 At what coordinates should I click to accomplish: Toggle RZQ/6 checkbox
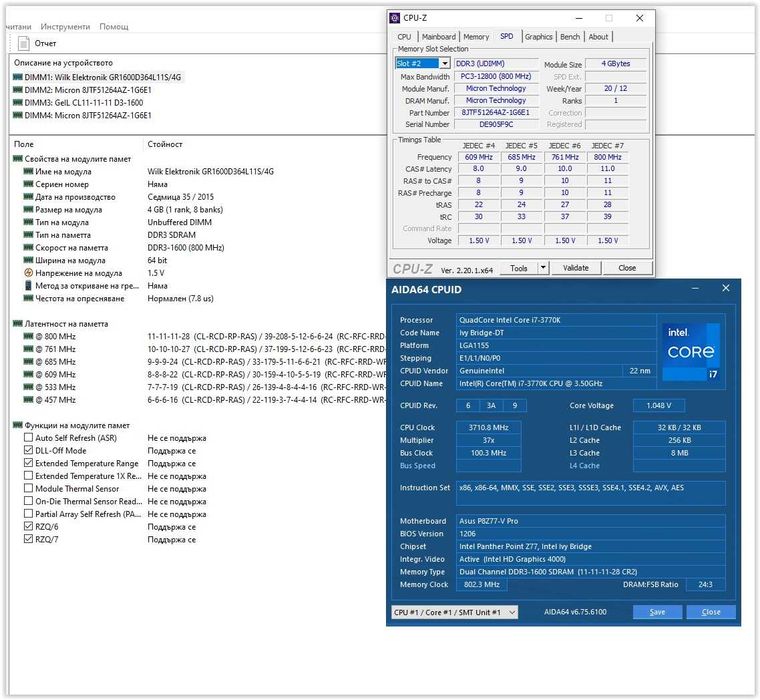coord(28,526)
